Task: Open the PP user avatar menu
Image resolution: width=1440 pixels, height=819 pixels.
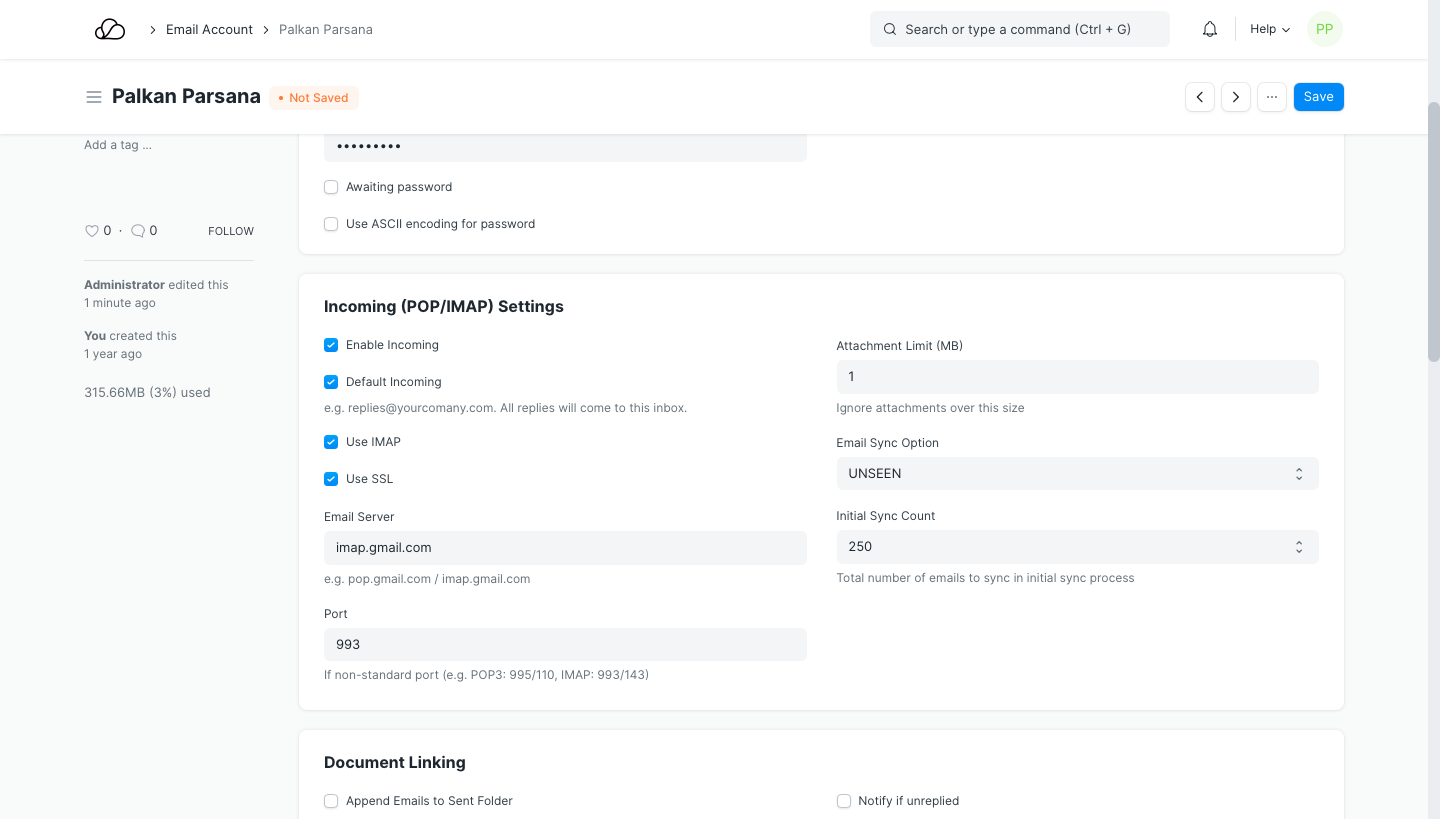Action: pos(1324,30)
